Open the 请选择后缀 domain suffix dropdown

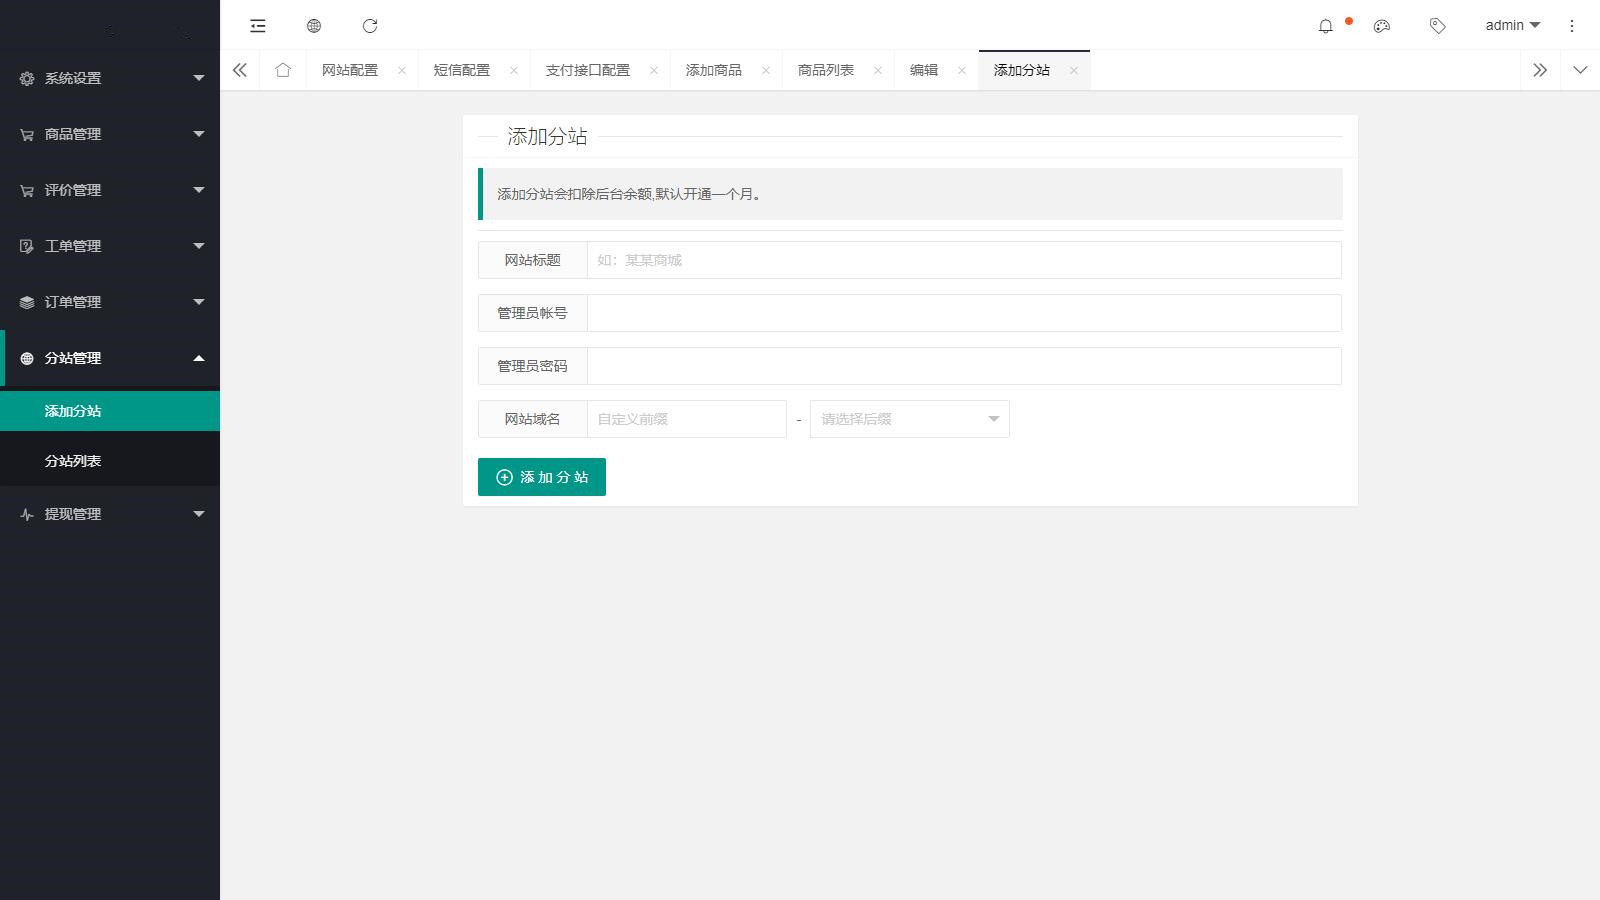[x=909, y=419]
